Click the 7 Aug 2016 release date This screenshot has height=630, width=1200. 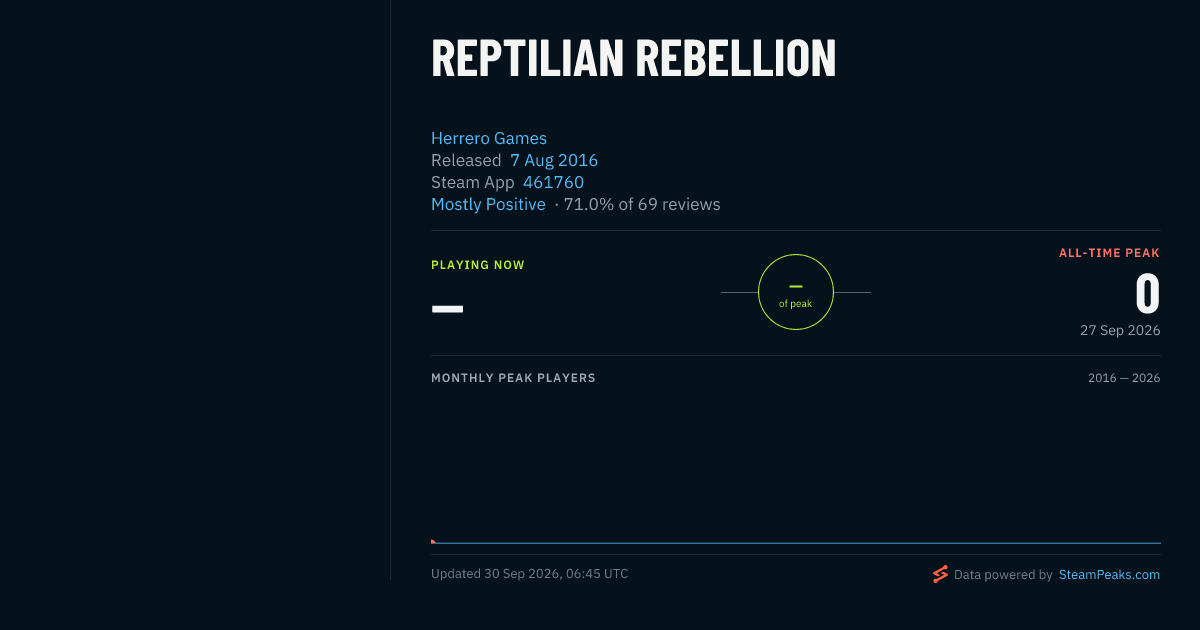[x=554, y=160]
